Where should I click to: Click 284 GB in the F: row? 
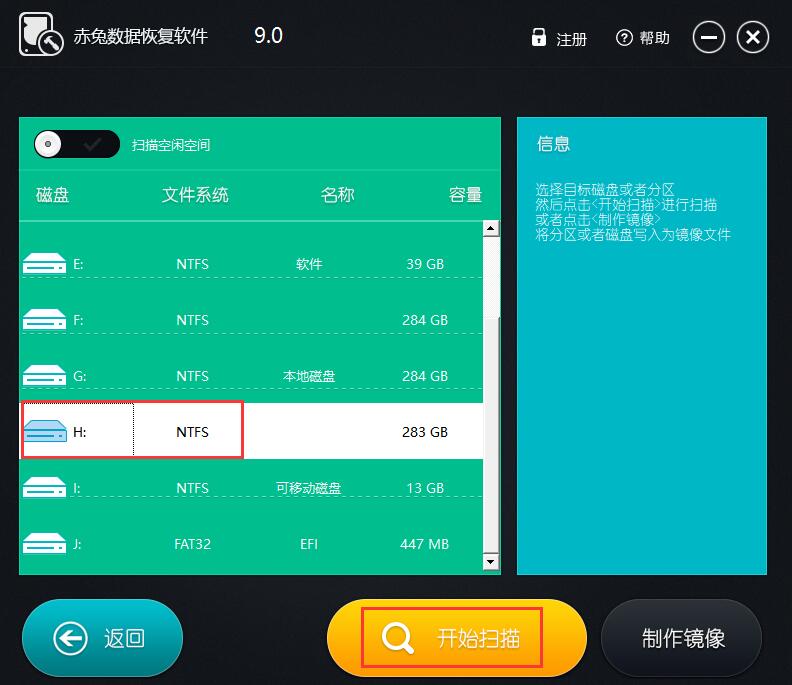(425, 320)
